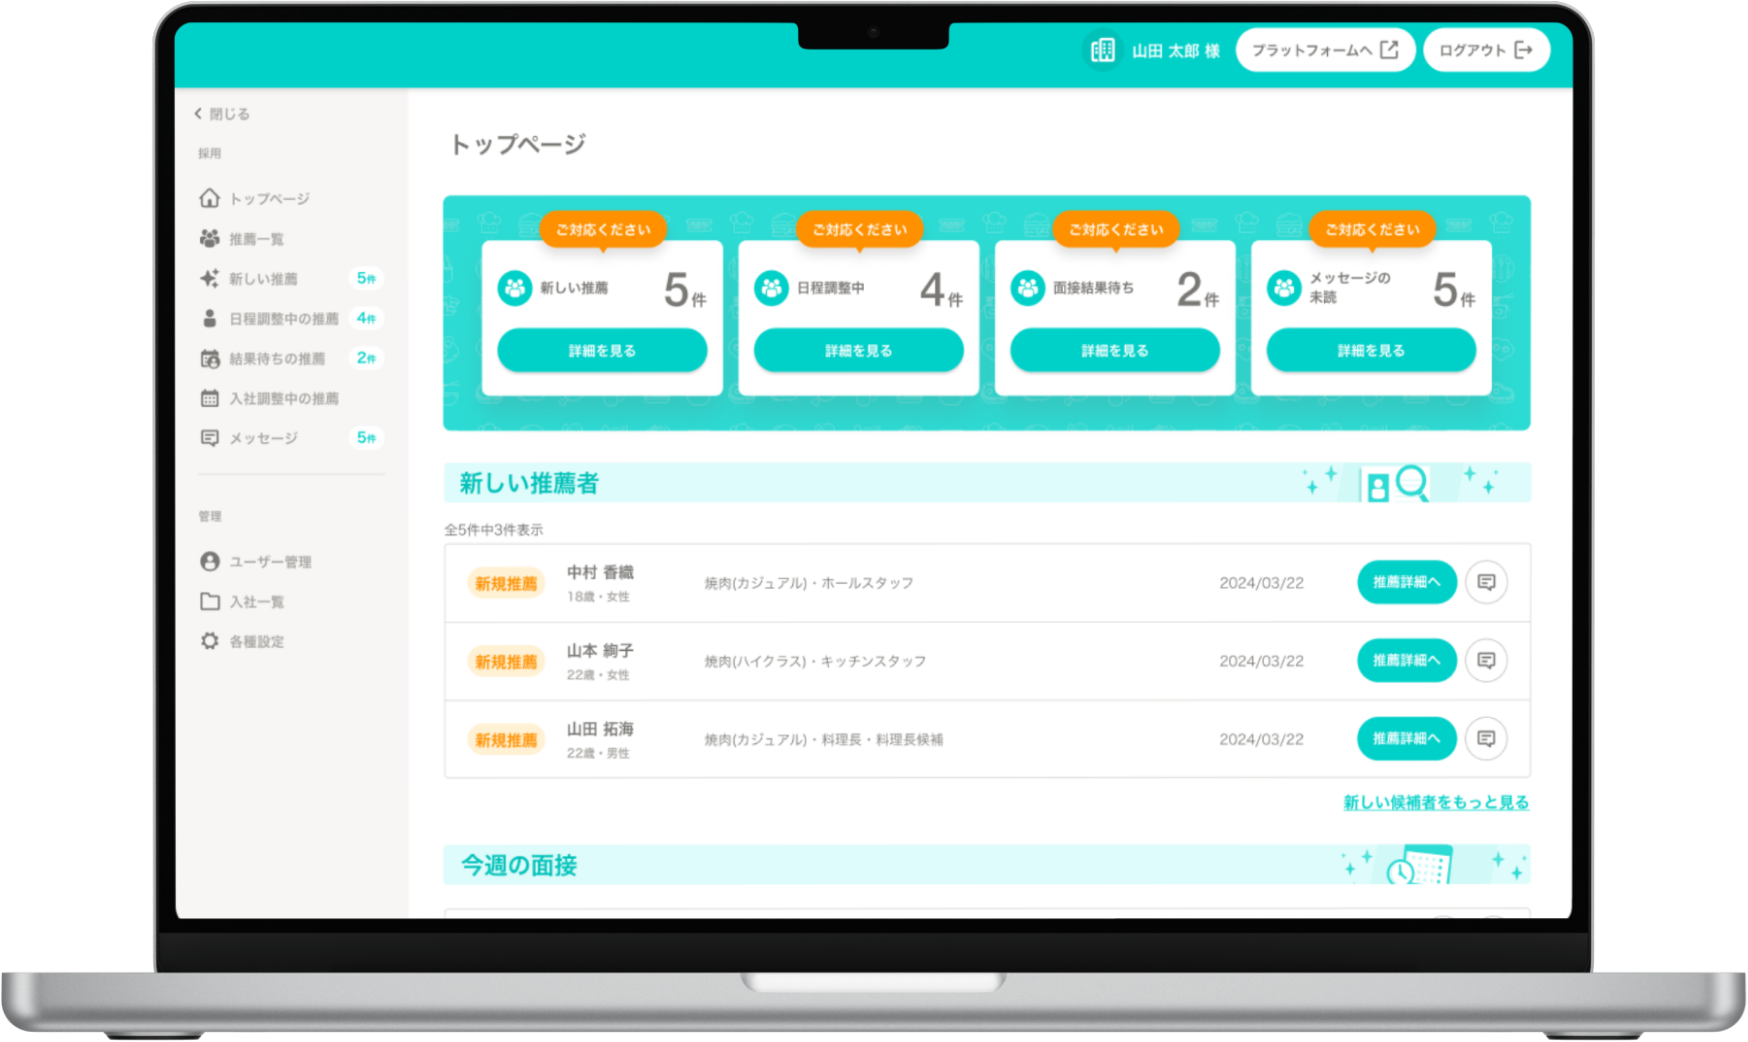Click the sparkle icon for 新しい推薦
Viewport: 1748px width, 1042px height.
[209, 278]
